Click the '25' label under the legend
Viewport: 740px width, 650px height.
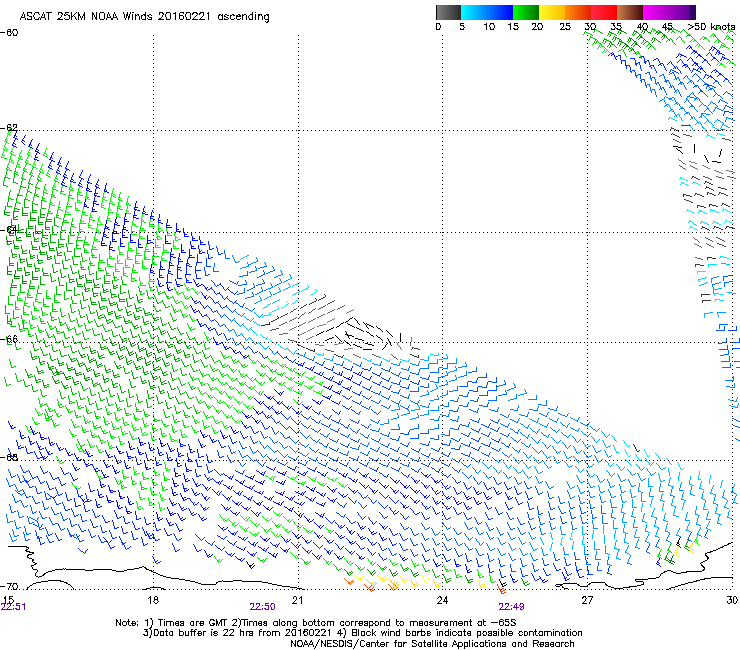(x=565, y=26)
